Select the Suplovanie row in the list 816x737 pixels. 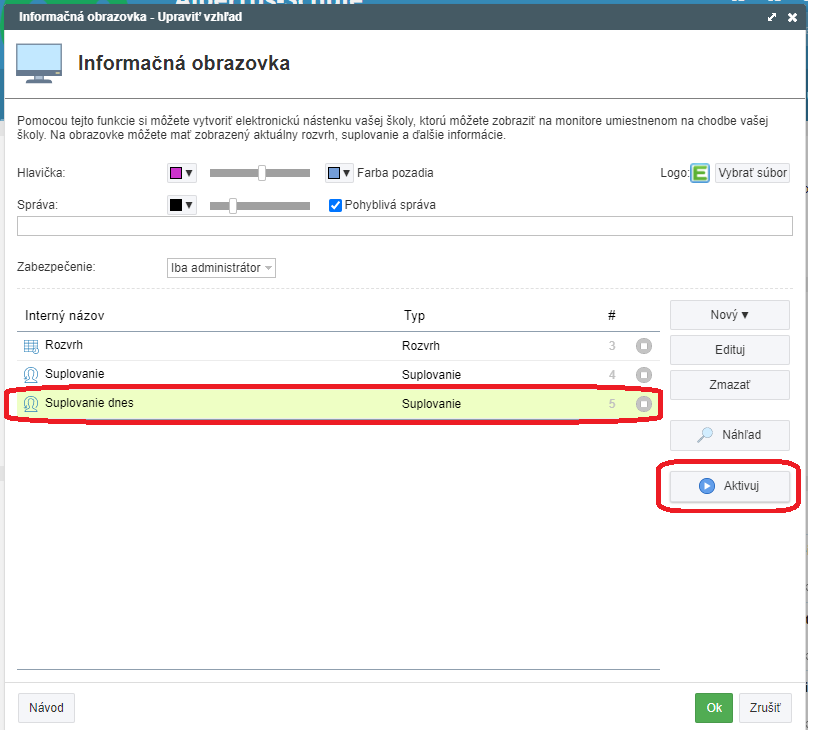click(x=220, y=374)
